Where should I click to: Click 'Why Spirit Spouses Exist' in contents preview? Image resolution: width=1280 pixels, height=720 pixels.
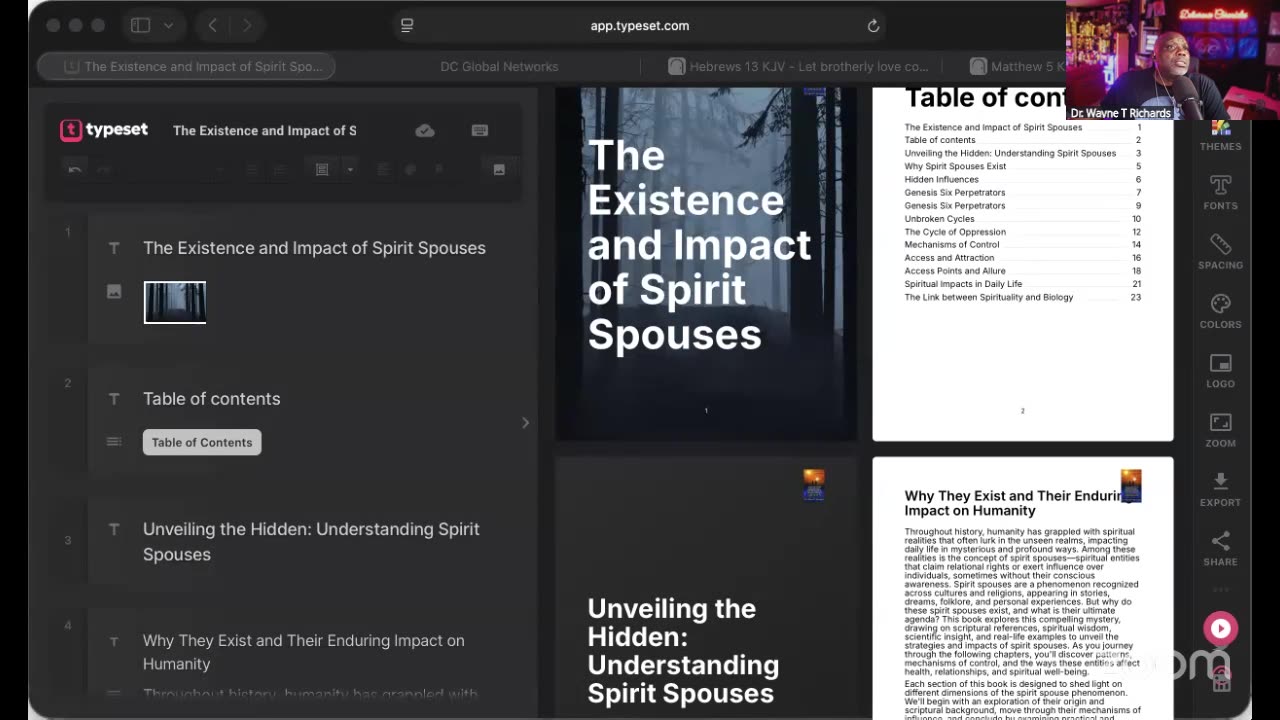[955, 167]
